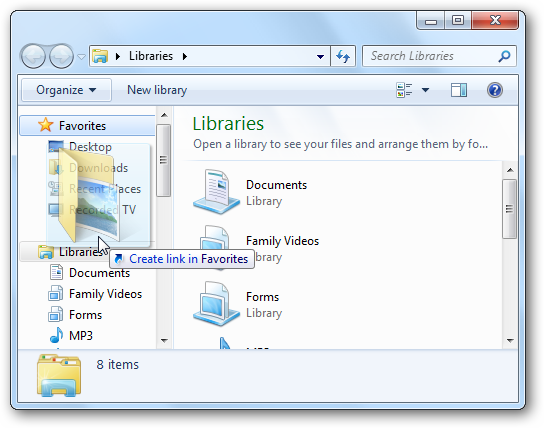Click the Libraries breadcrumb in address bar

pyautogui.click(x=151, y=56)
